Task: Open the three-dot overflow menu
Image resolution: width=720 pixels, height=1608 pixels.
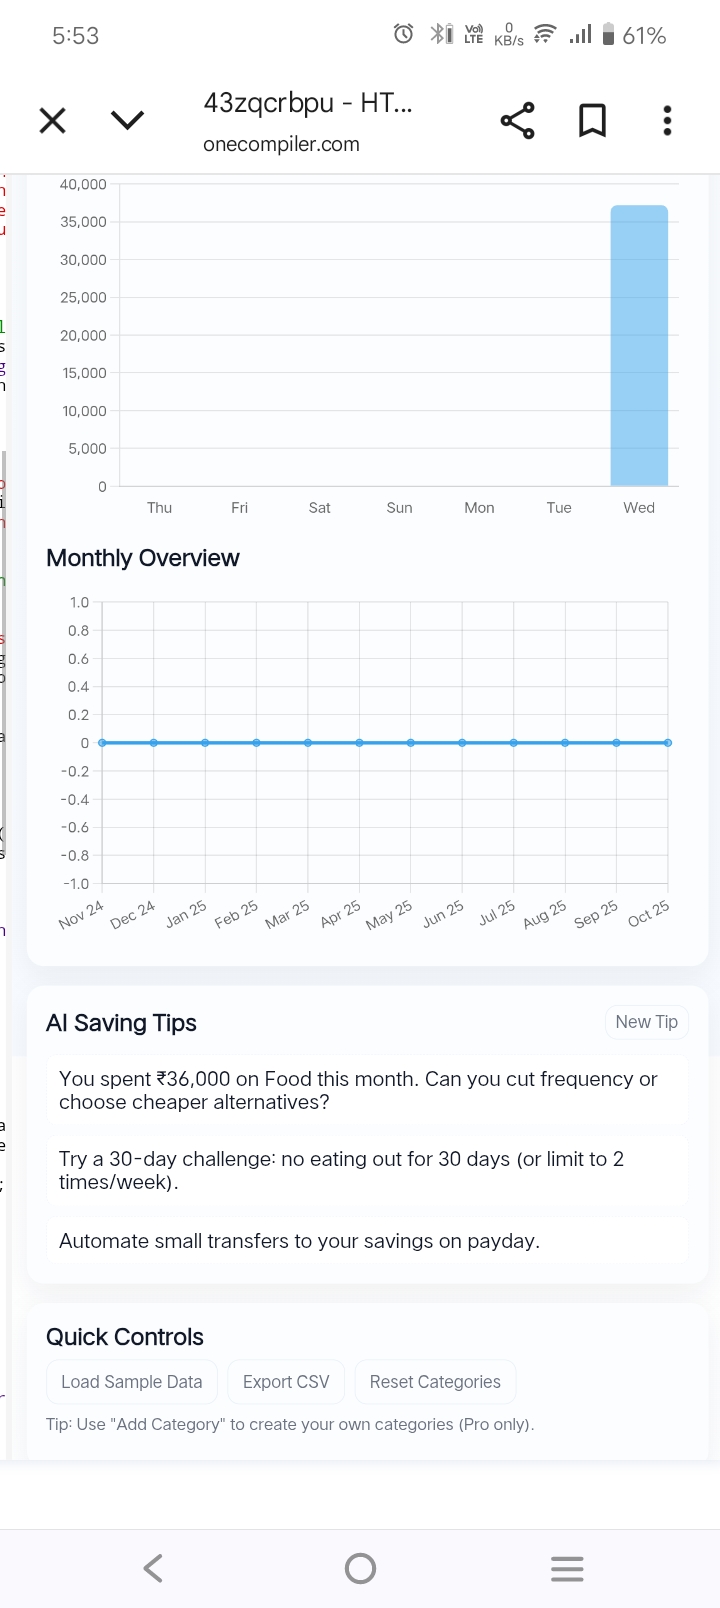Action: point(667,121)
